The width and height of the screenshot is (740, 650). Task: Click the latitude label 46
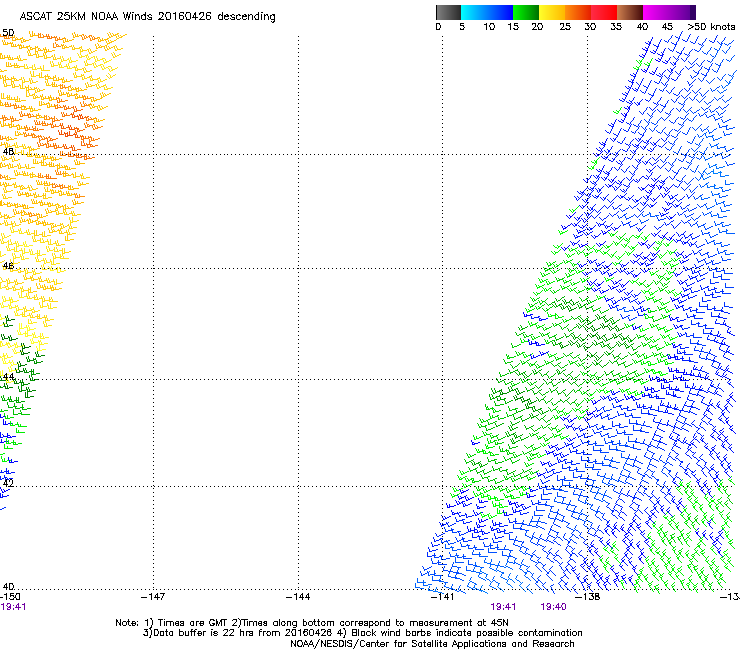pos(8,266)
